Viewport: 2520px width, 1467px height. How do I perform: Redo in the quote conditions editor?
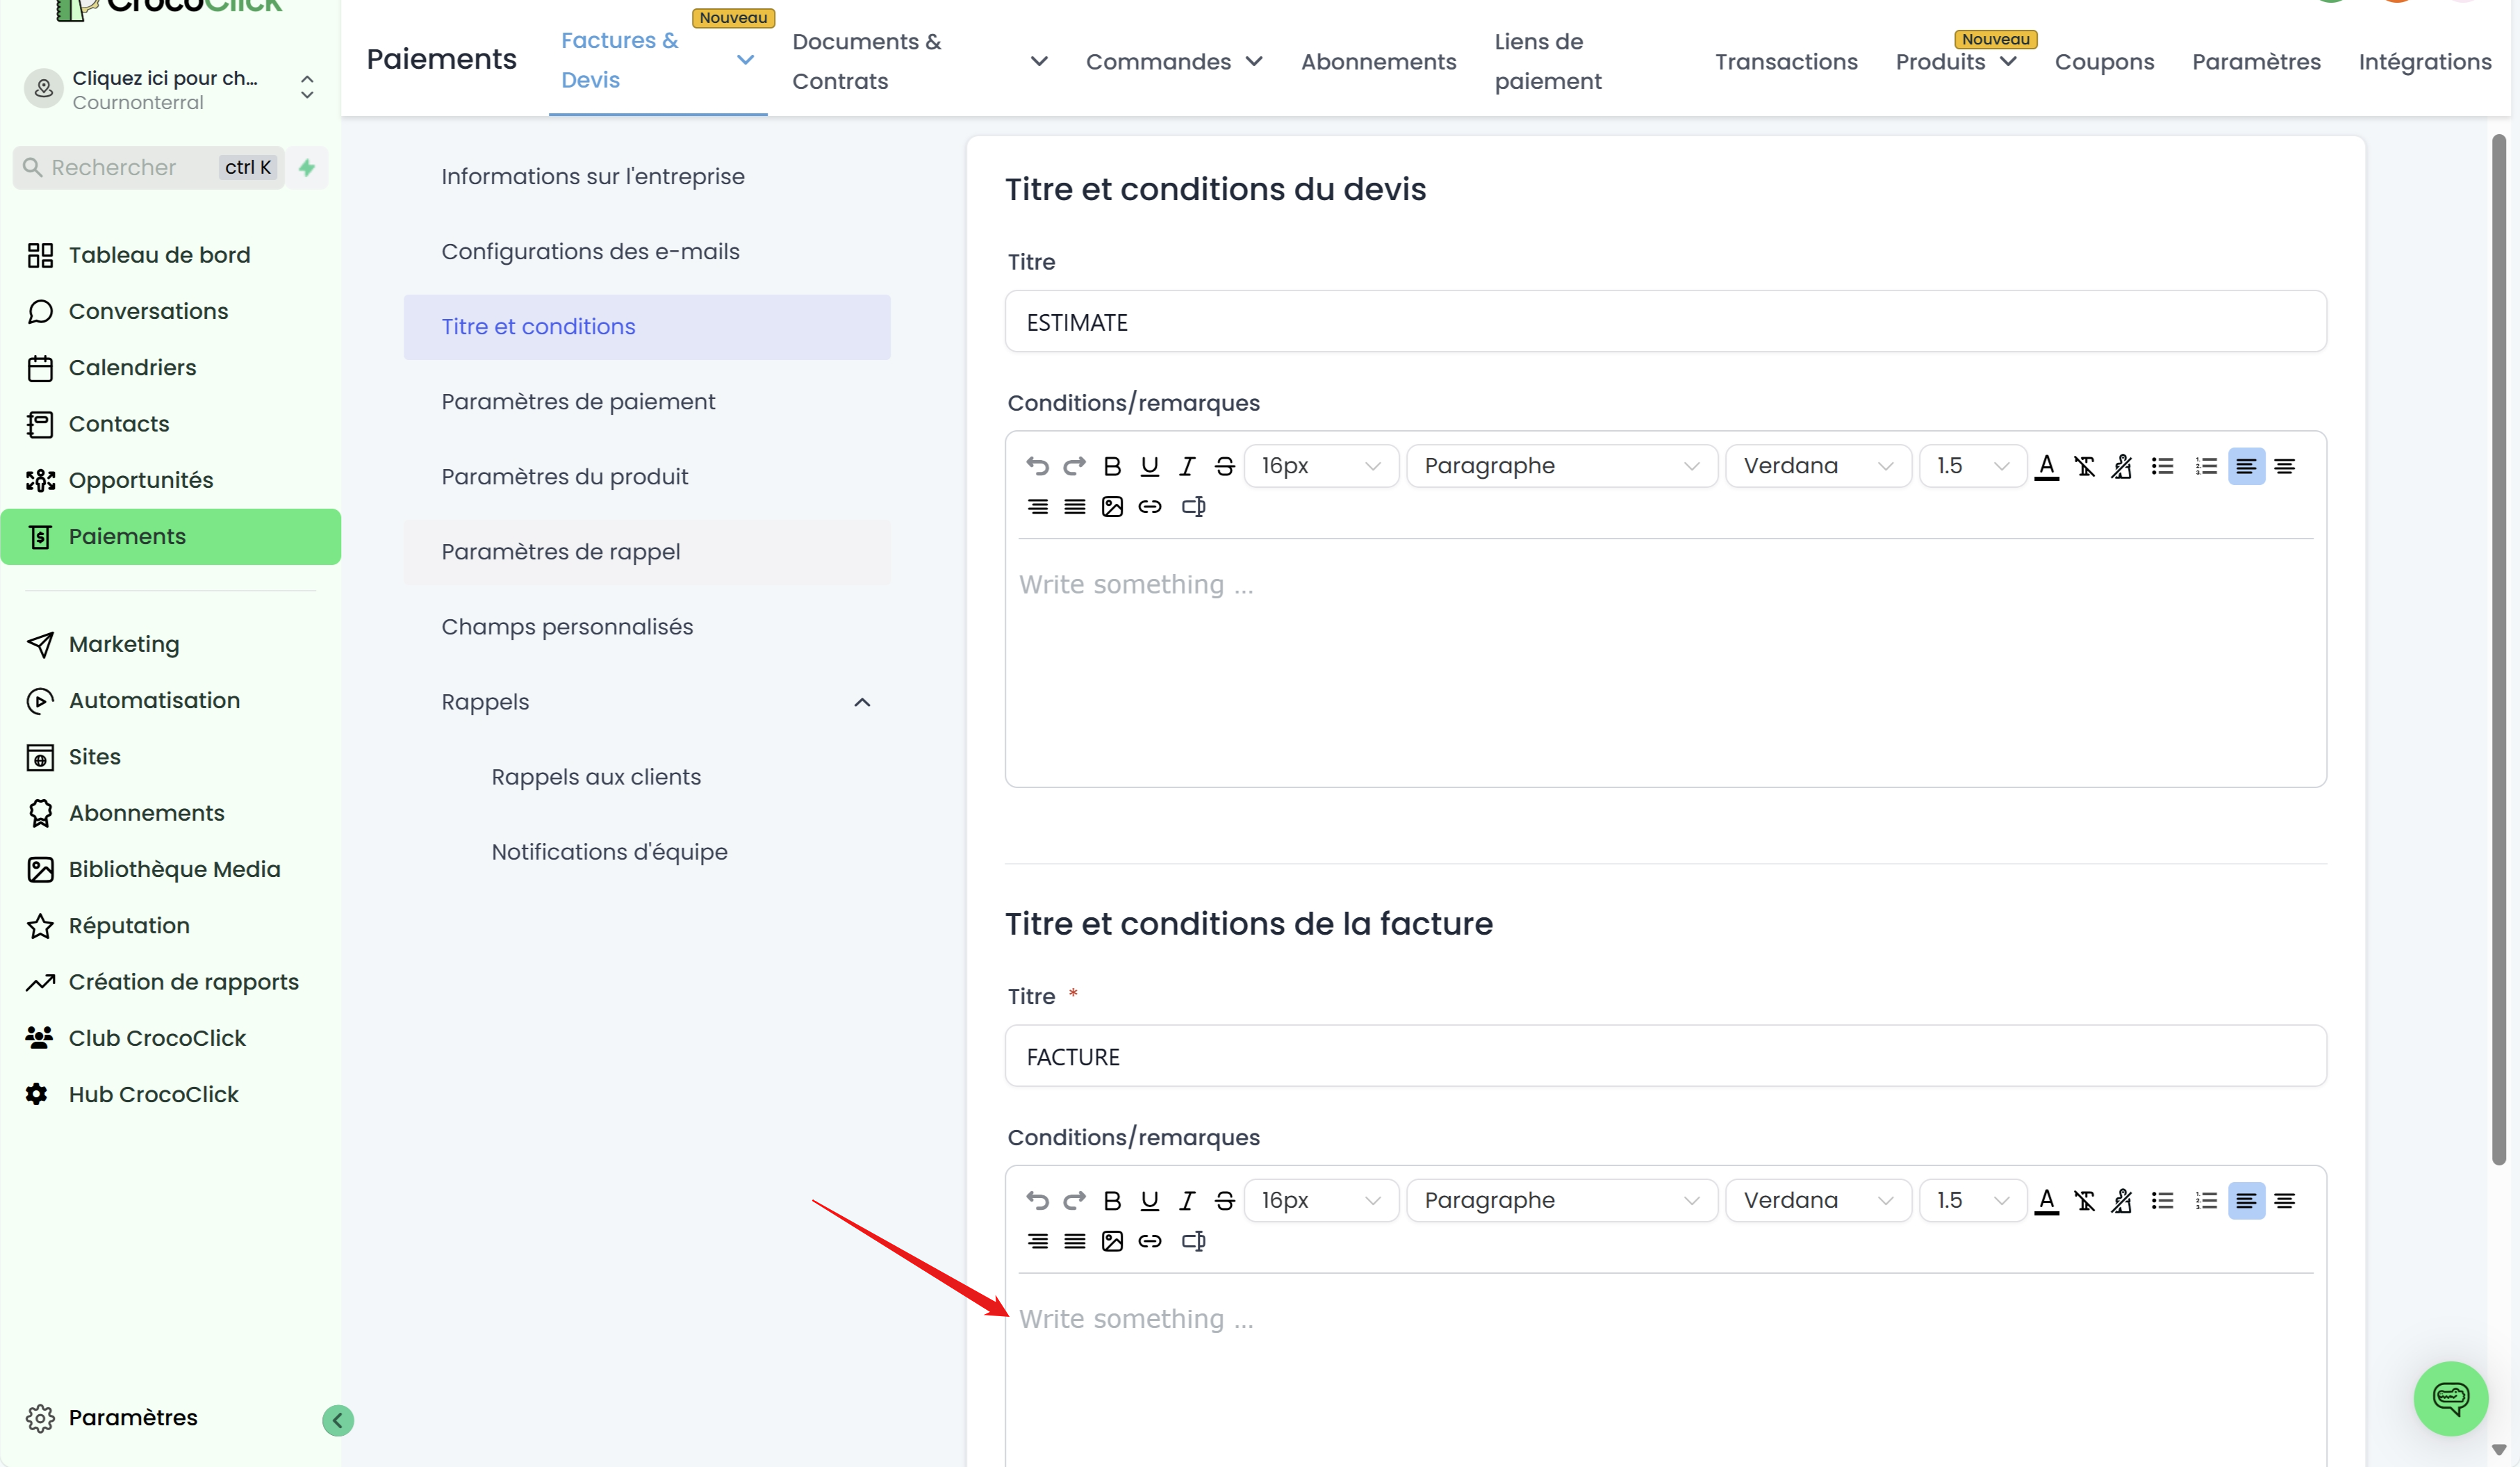click(x=1074, y=466)
